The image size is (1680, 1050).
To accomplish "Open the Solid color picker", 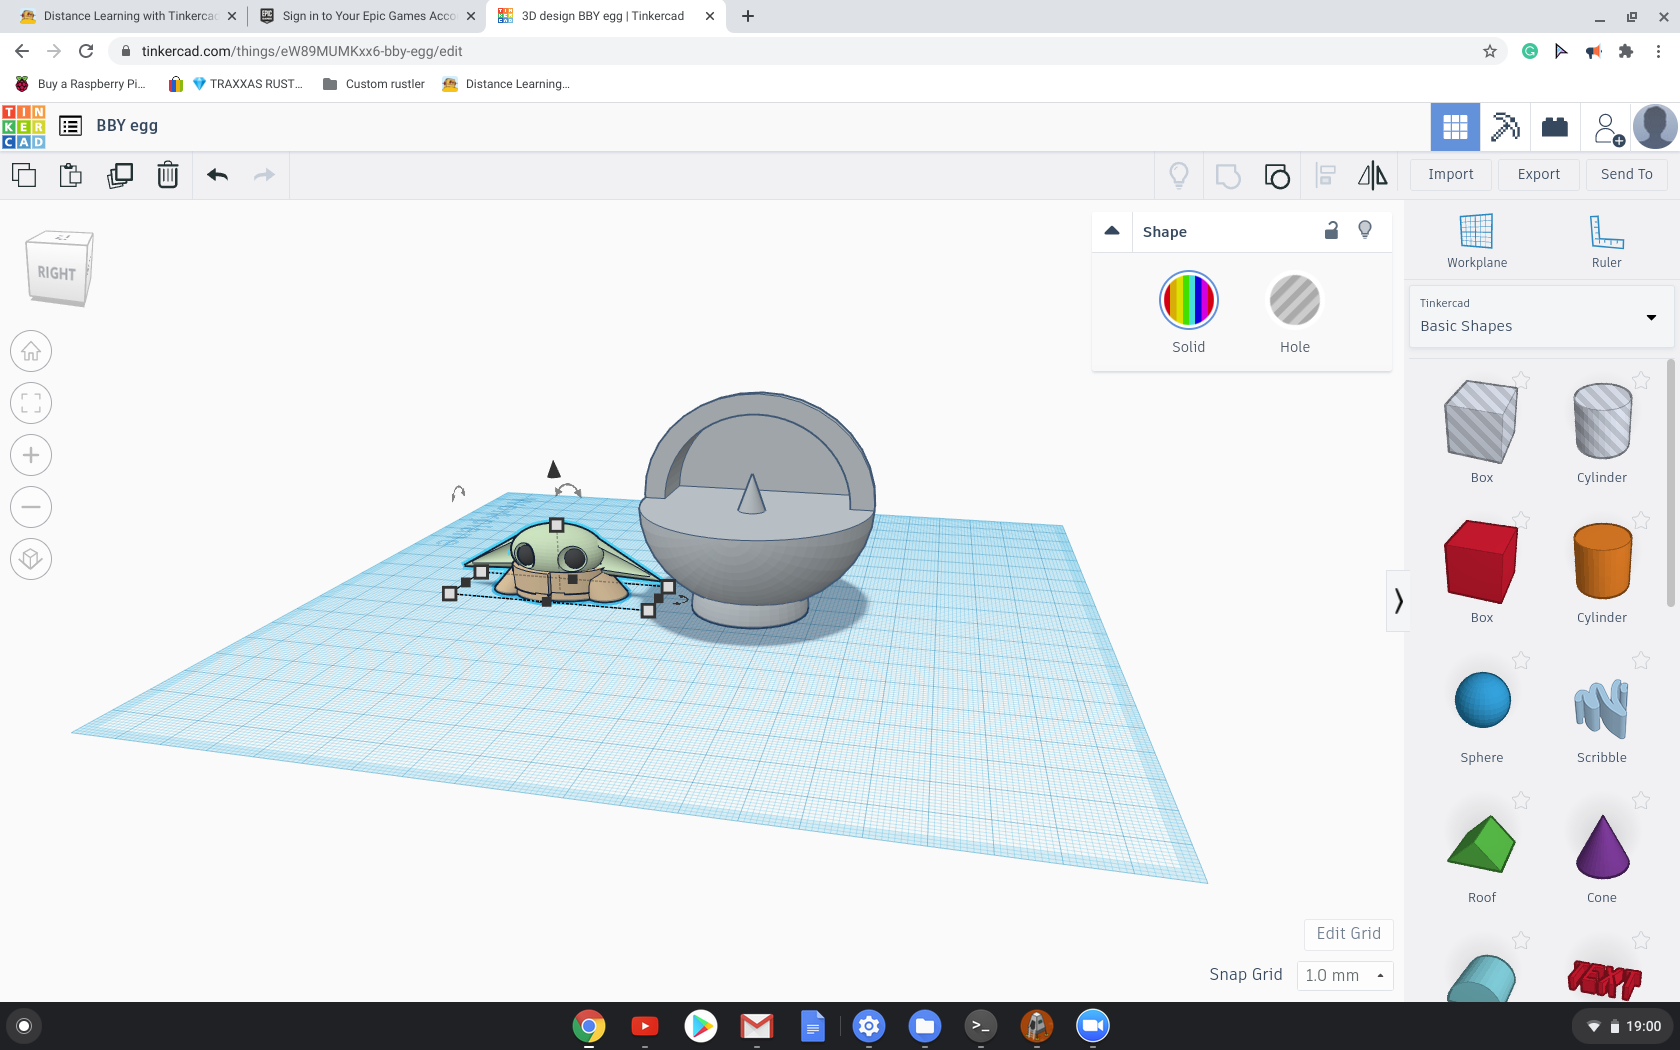I will tap(1188, 300).
